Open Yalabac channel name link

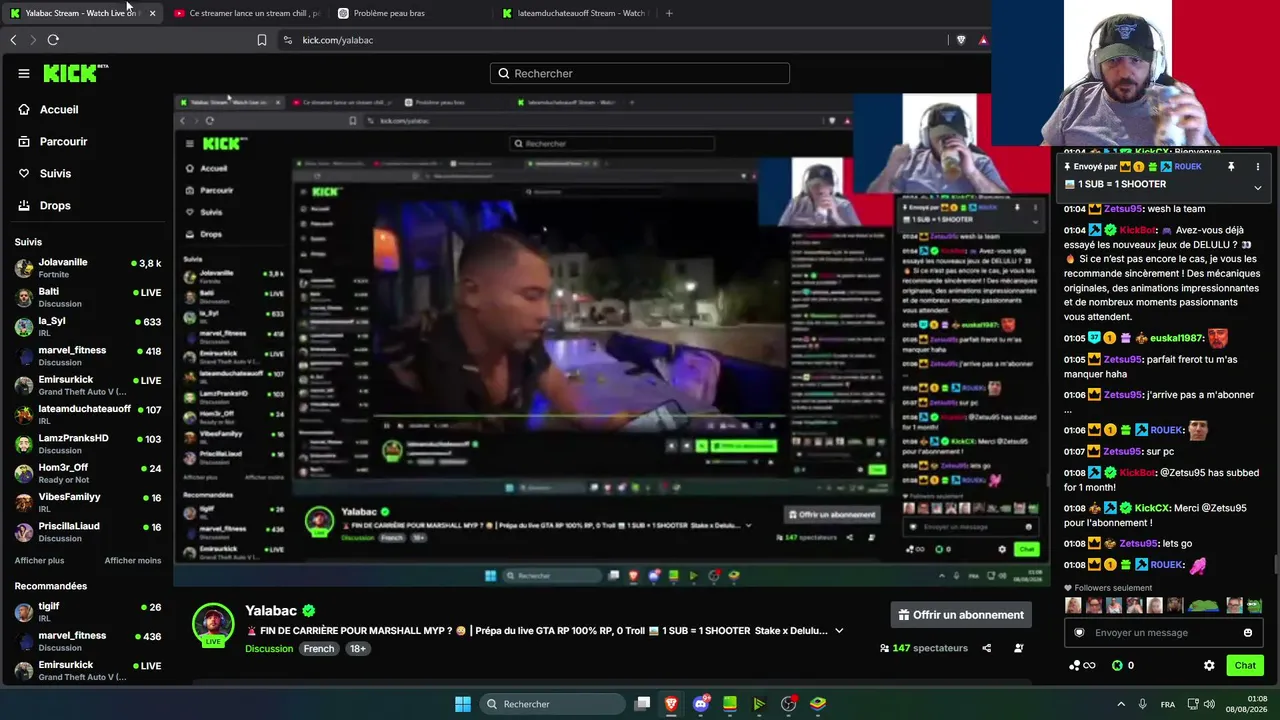pyautogui.click(x=271, y=610)
